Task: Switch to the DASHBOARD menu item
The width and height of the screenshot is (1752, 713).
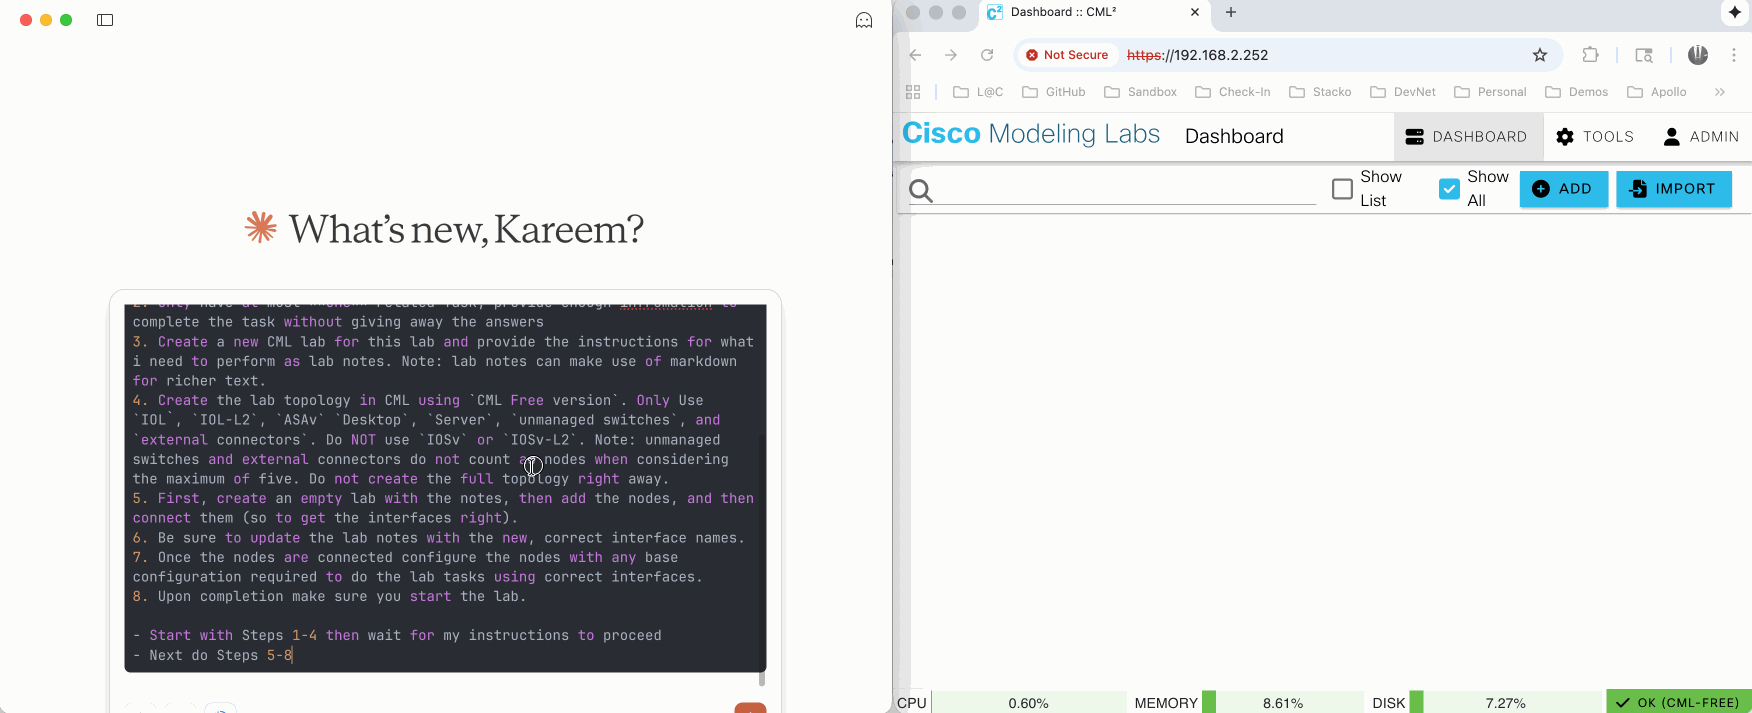Action: click(1467, 137)
